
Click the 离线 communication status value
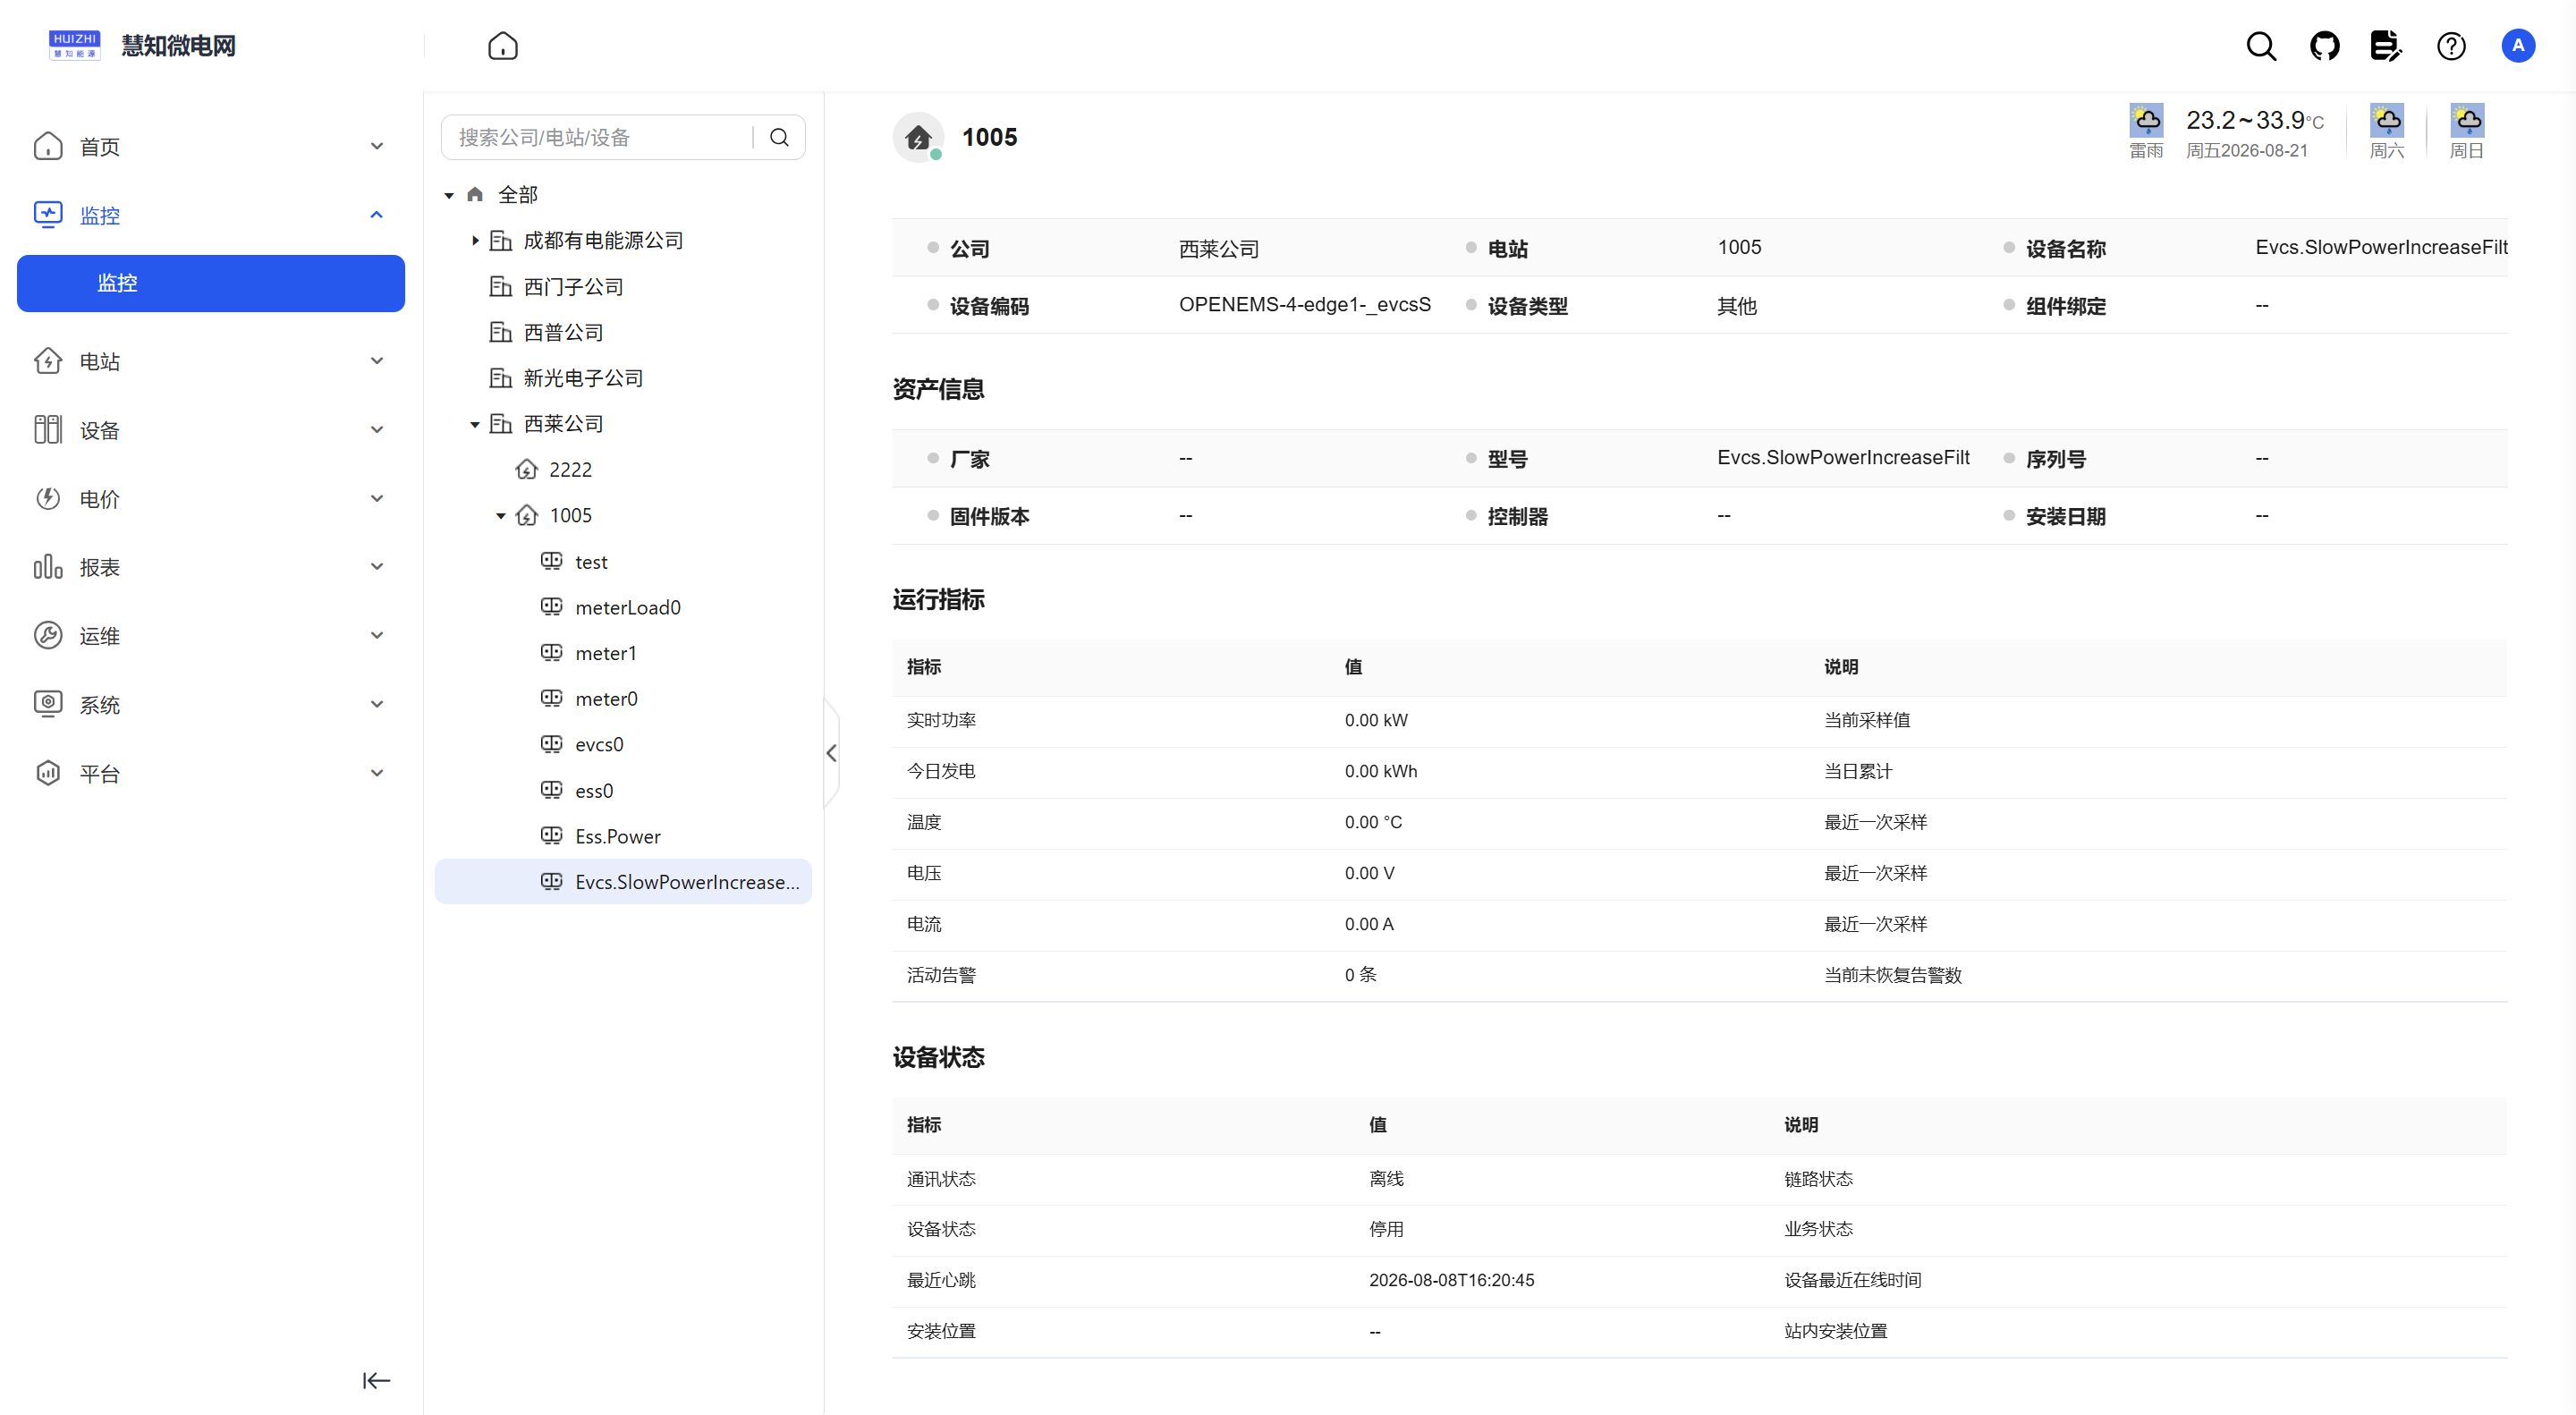(x=1386, y=1179)
